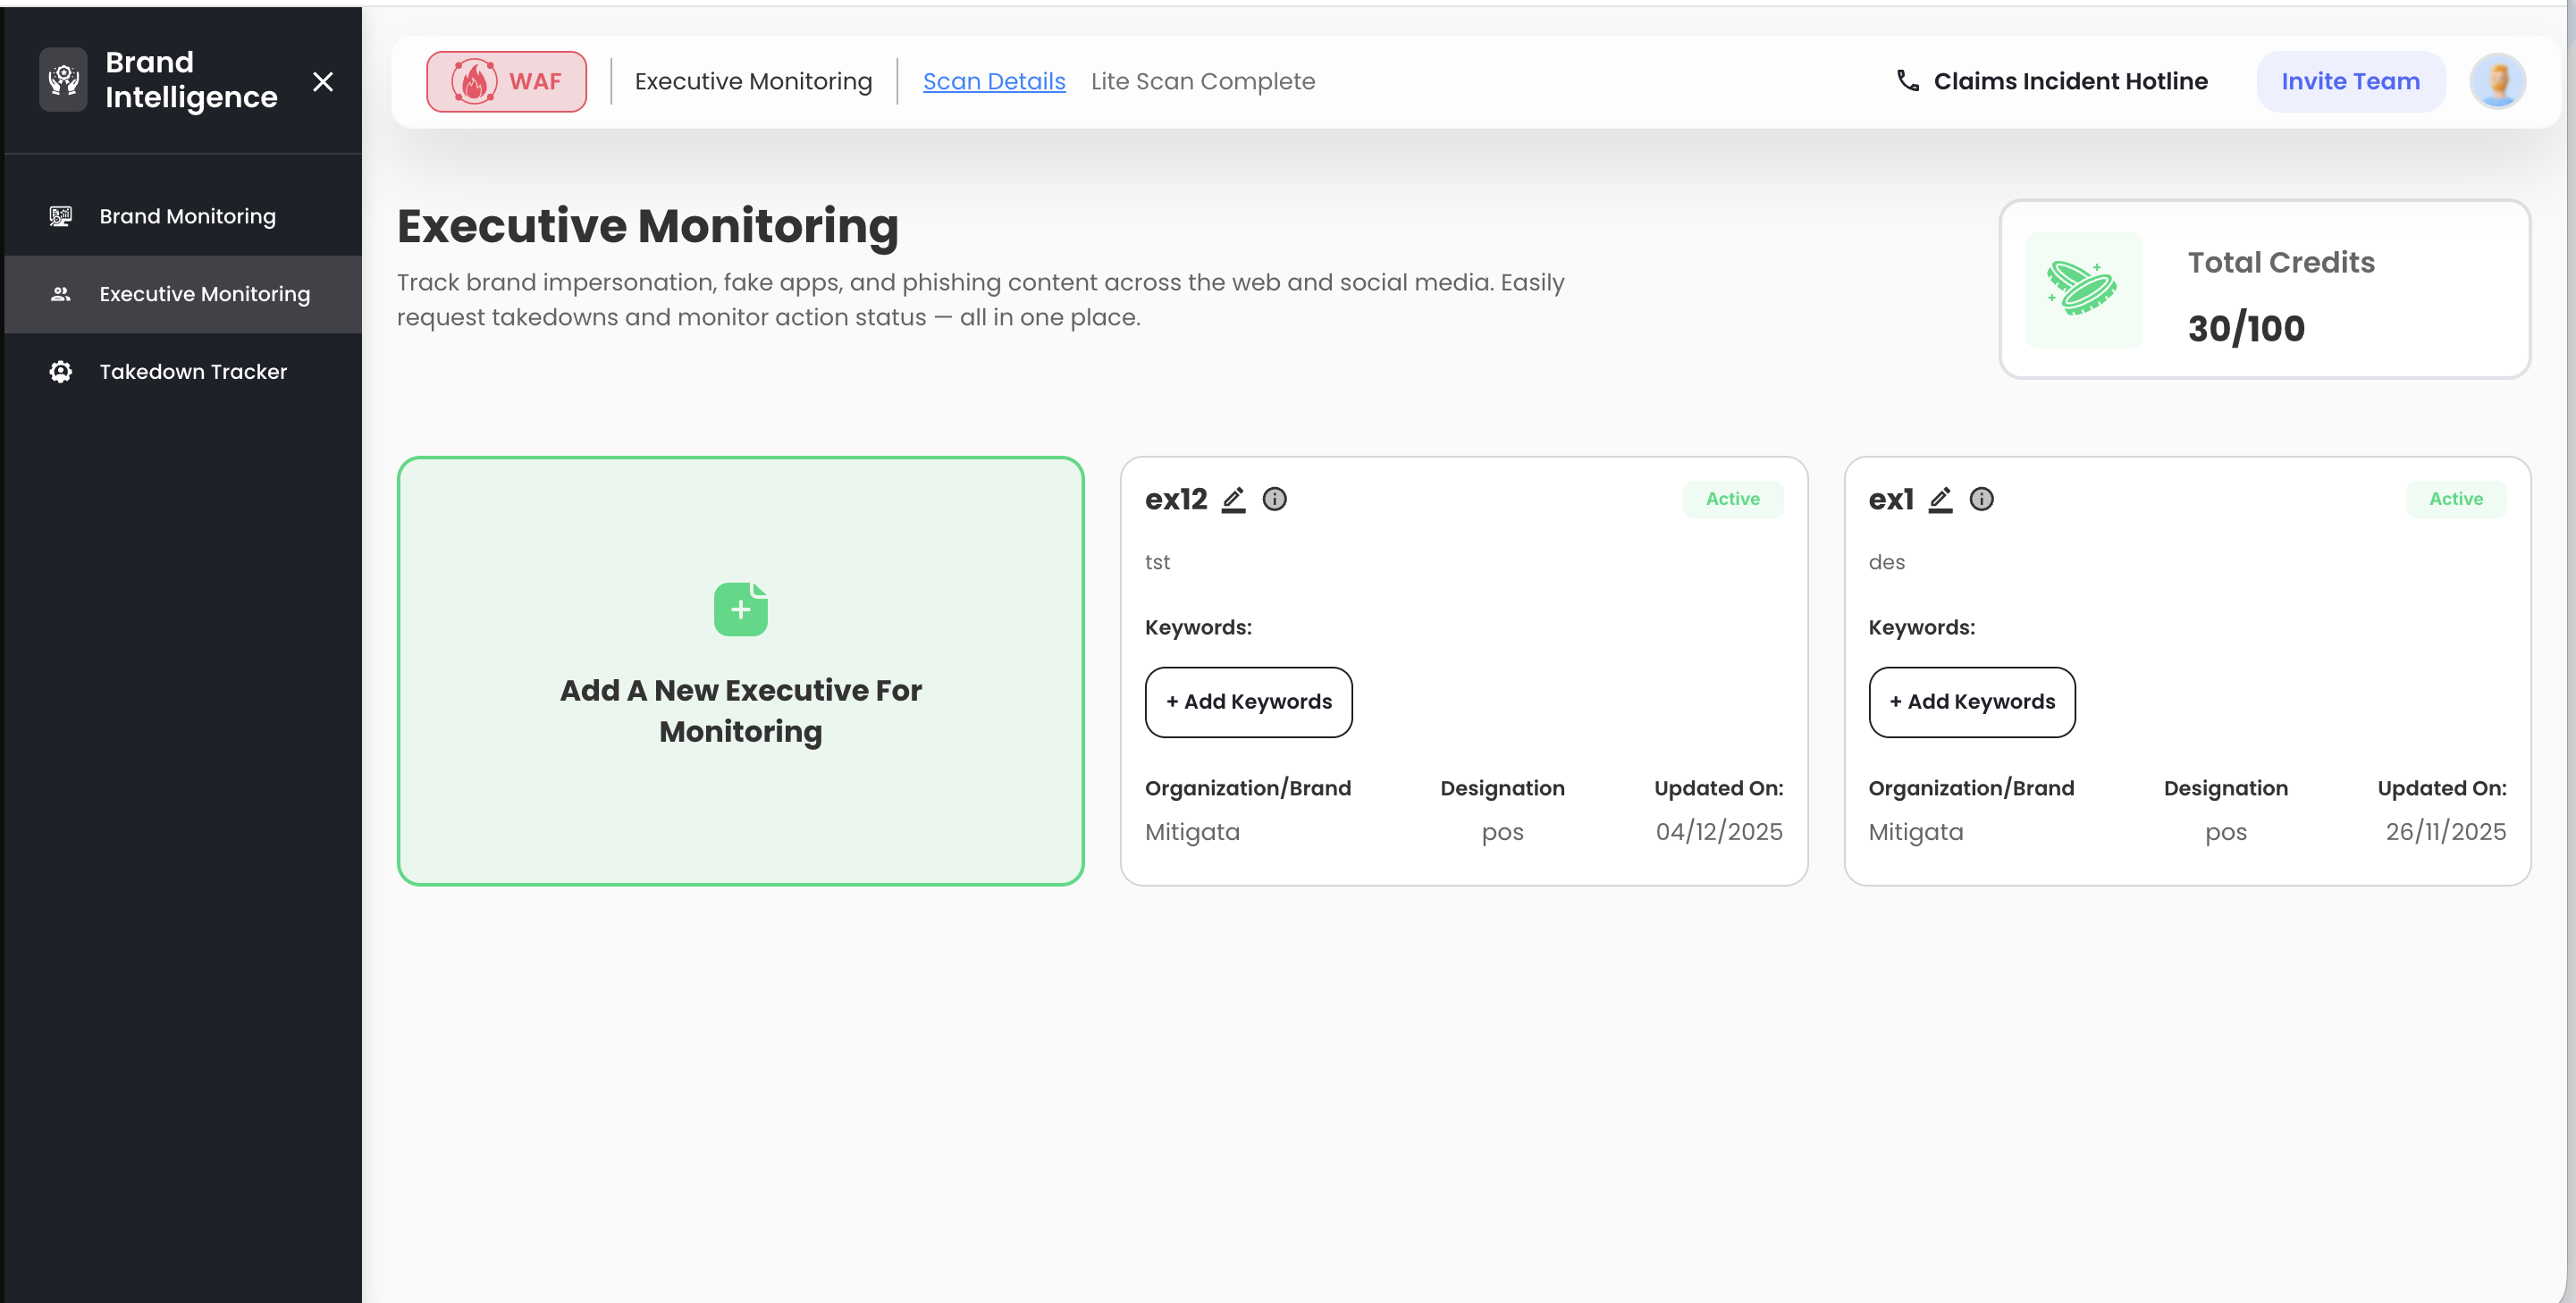Toggle the Active badge on ex12 card
The width and height of the screenshot is (2576, 1303).
pos(1732,499)
